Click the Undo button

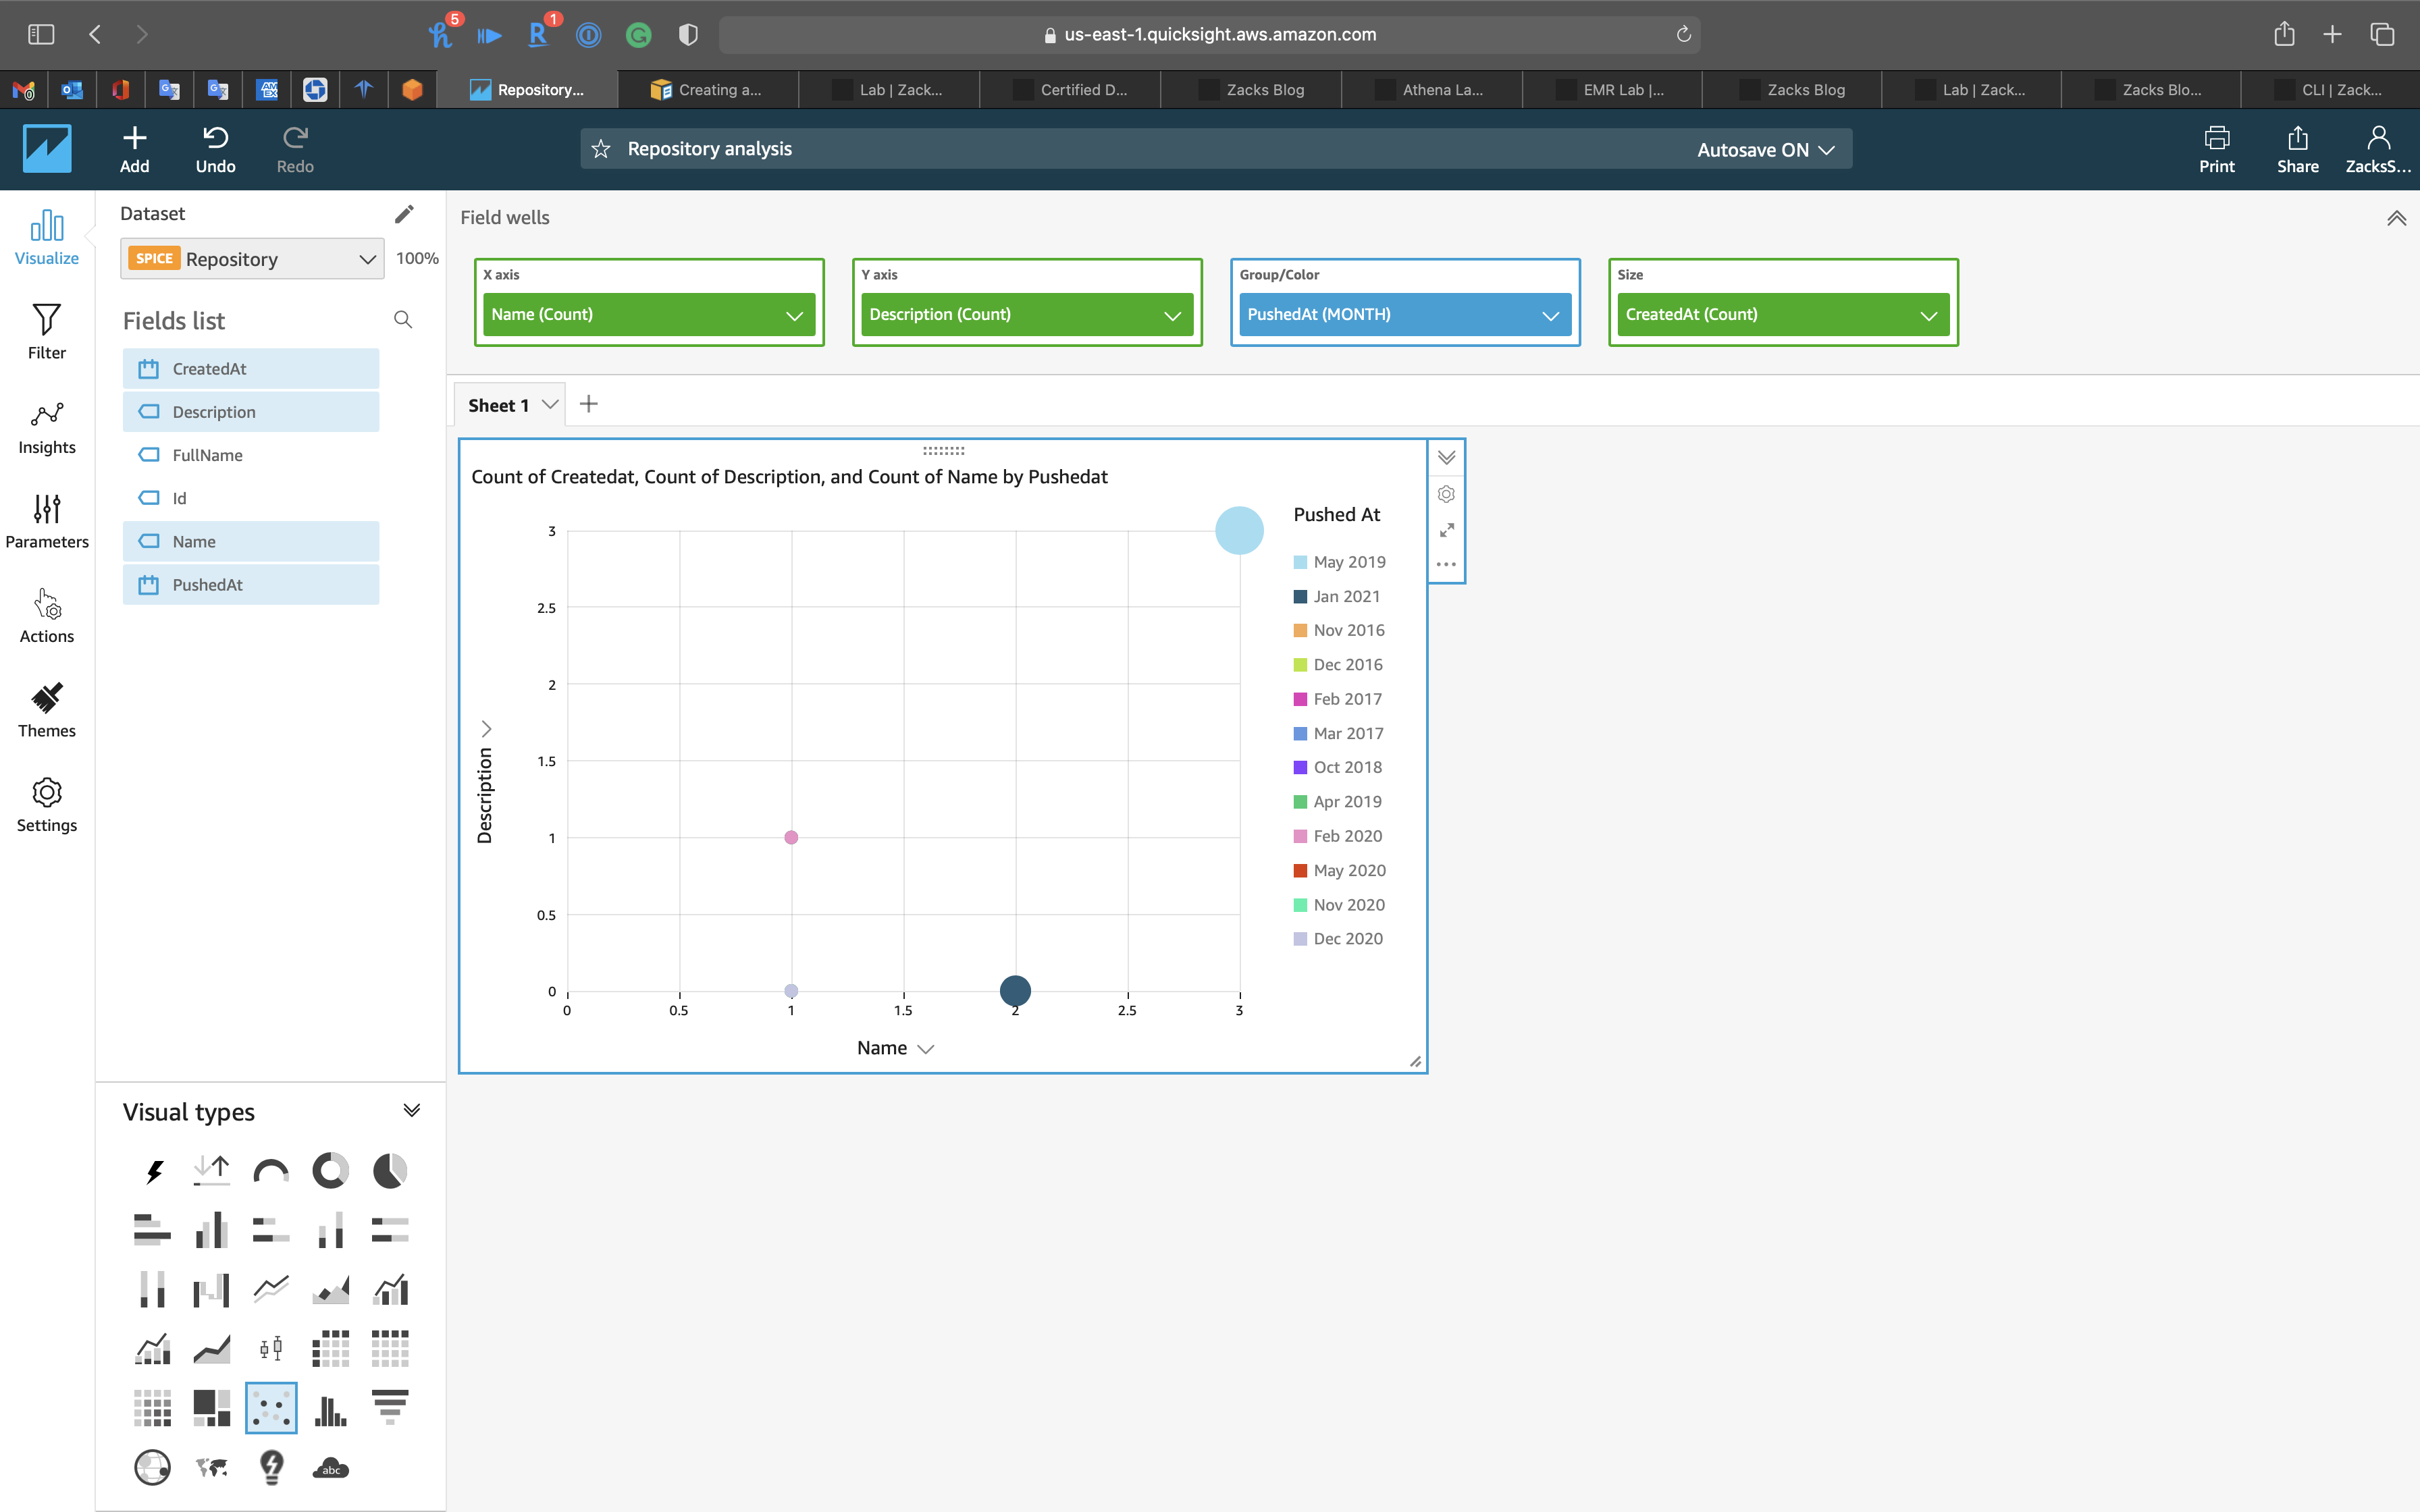[215, 149]
